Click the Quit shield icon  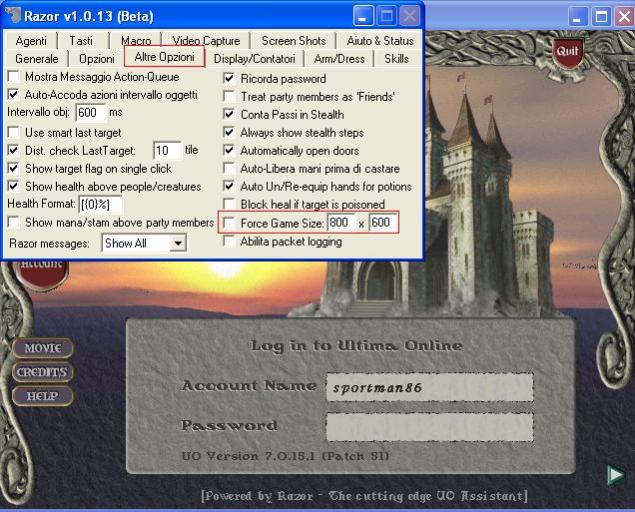pos(567,51)
